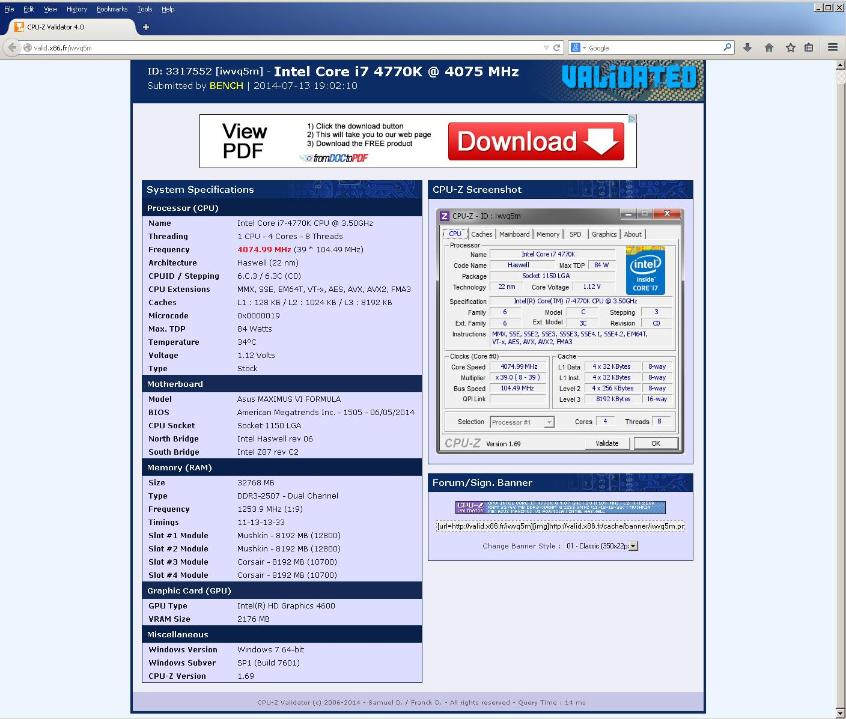This screenshot has height=719, width=846.
Task: Open the Tools menu
Action: pos(145,9)
